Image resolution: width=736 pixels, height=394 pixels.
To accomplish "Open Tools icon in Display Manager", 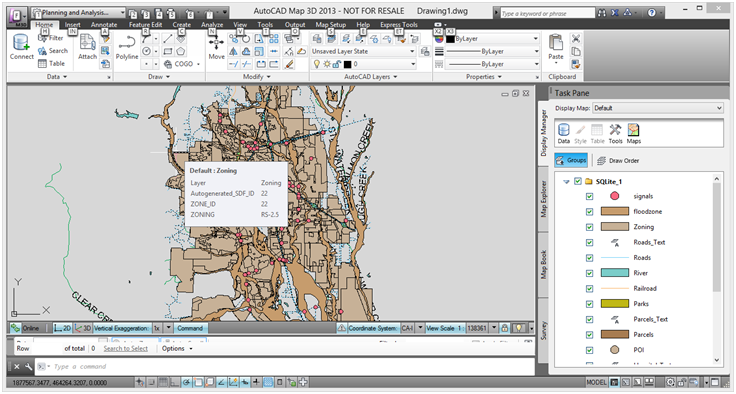I will tap(615, 133).
